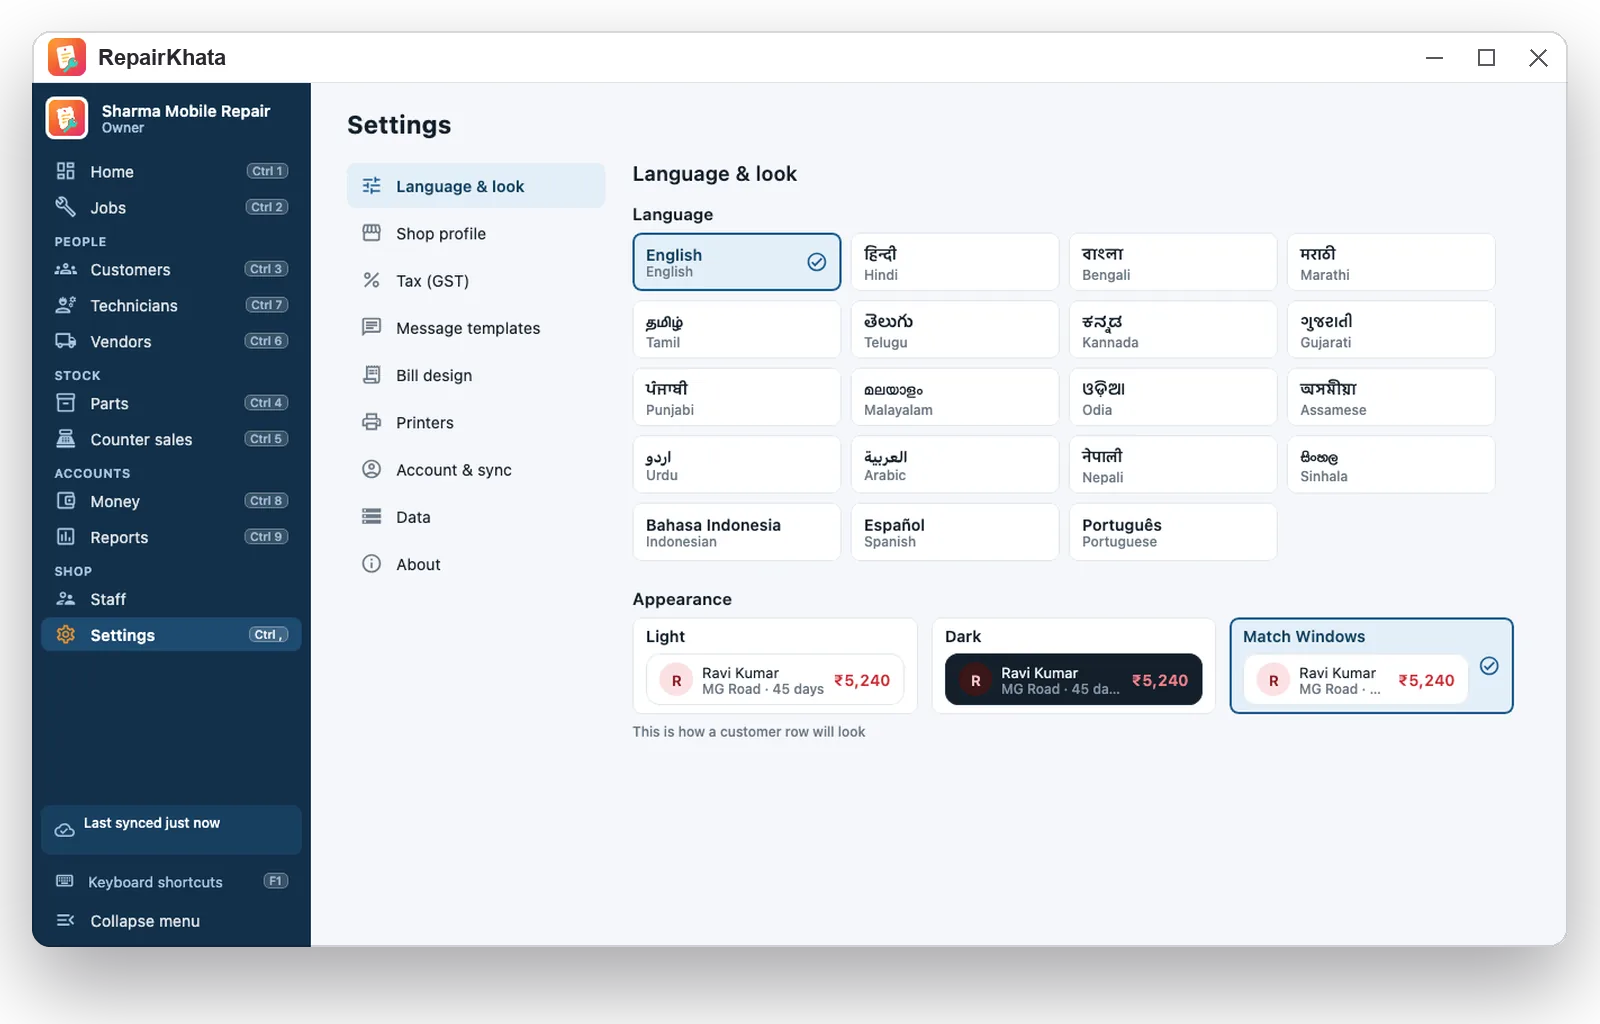The height and width of the screenshot is (1024, 1600).
Task: Choose Hindi language option
Action: click(955, 262)
